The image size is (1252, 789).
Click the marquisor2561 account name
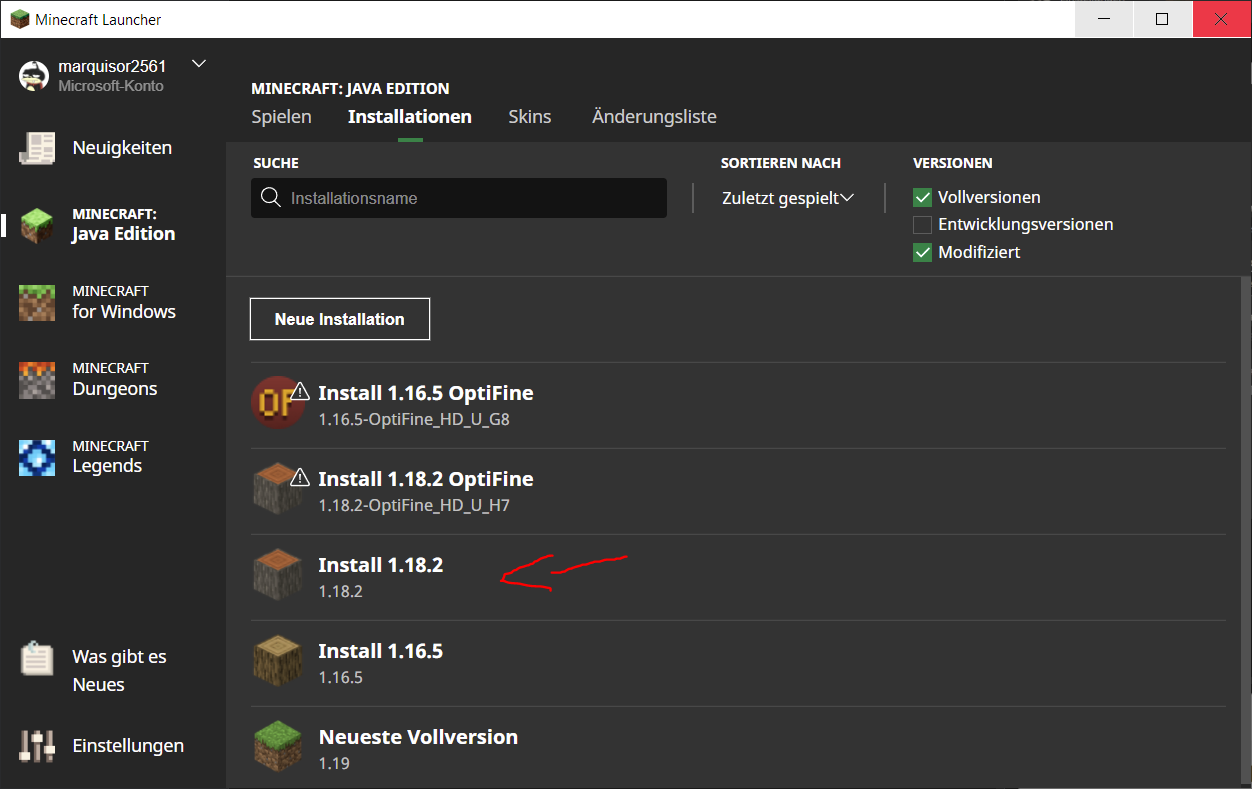112,66
